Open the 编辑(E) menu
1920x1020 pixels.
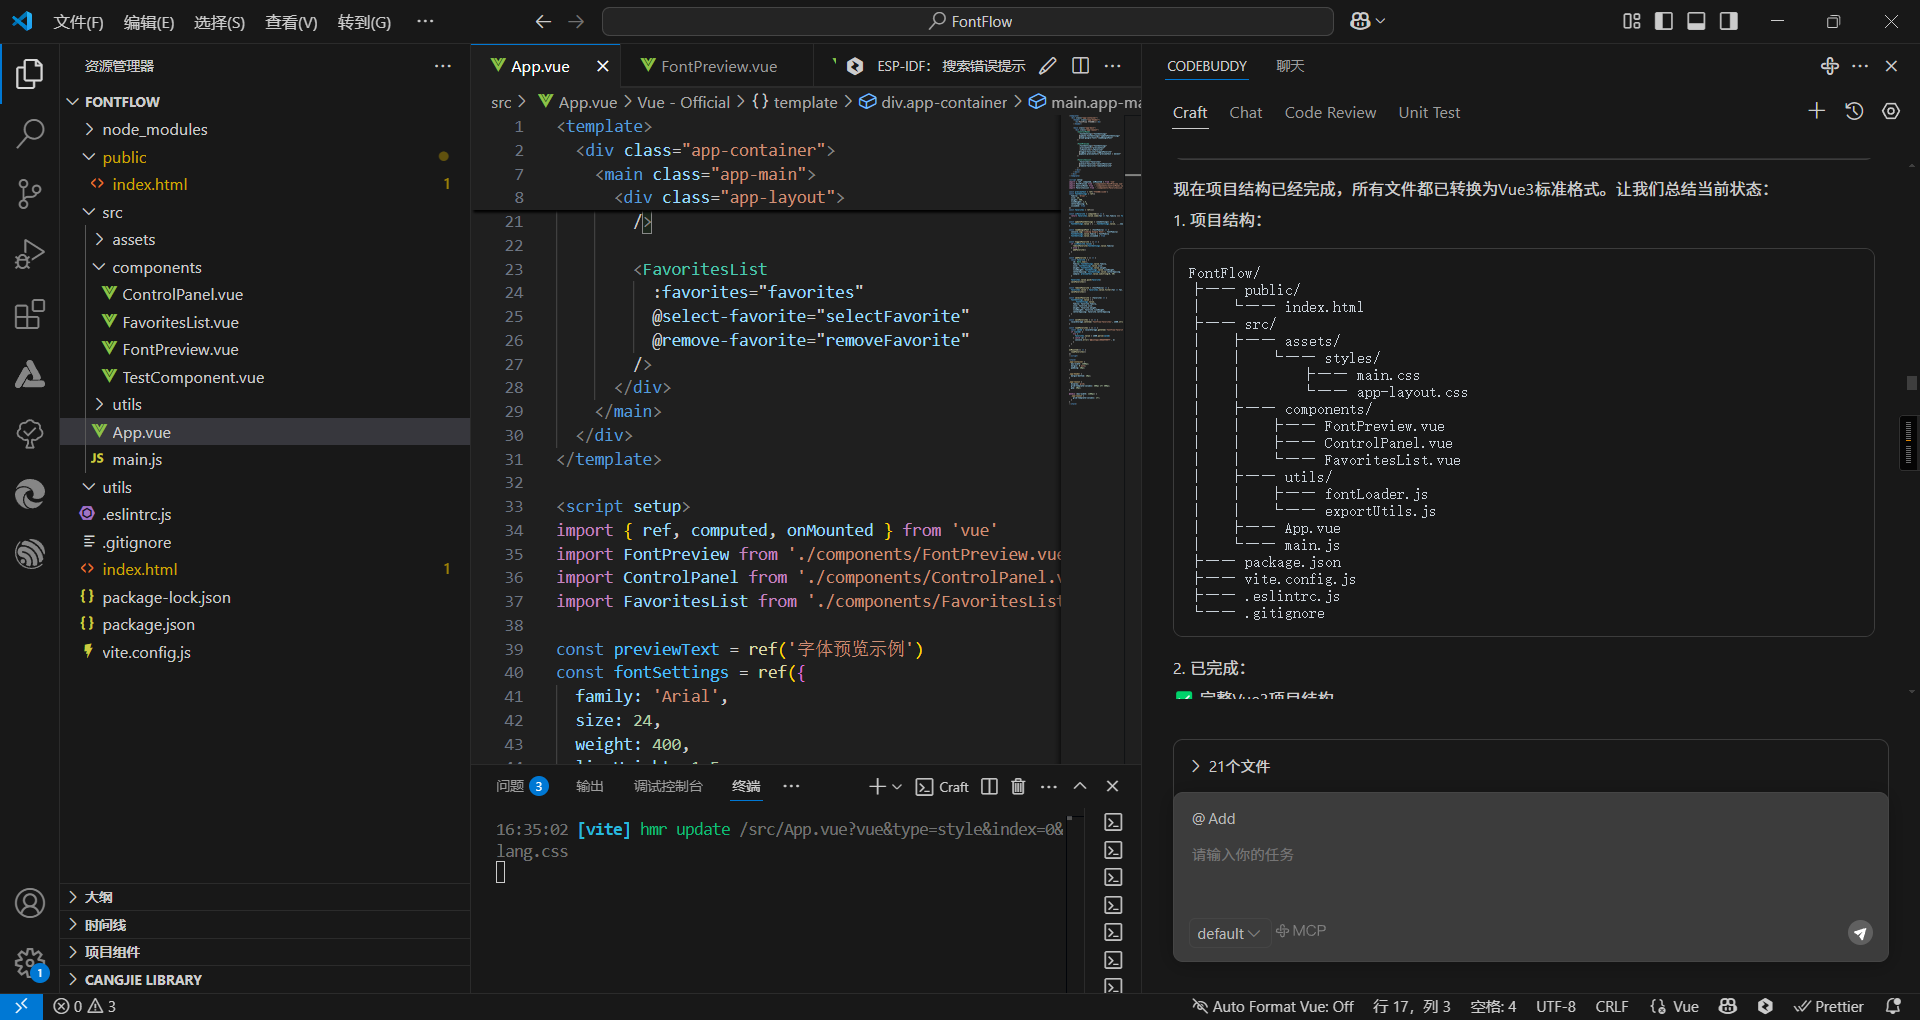coord(149,21)
